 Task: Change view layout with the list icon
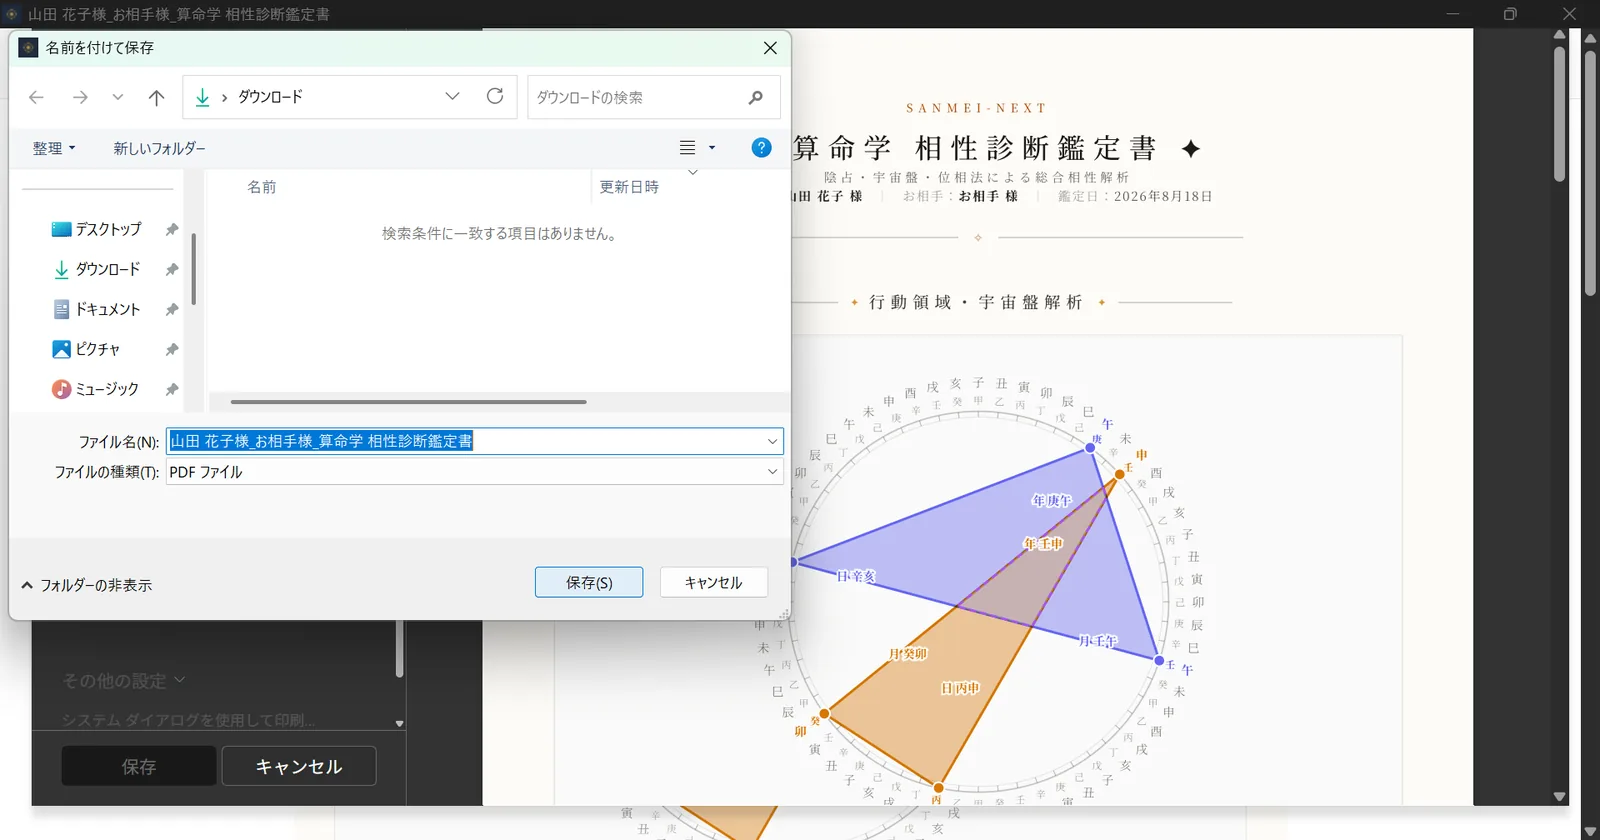pos(687,148)
